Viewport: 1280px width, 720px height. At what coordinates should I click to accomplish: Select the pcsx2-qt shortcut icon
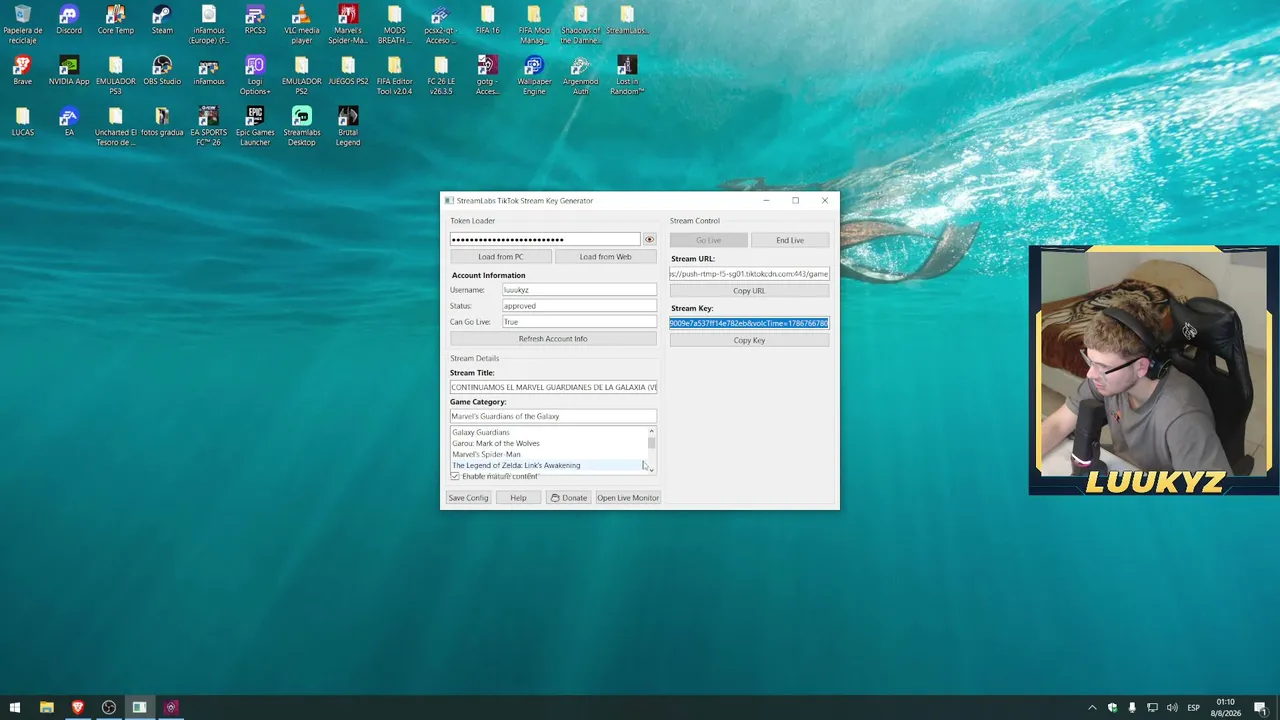440,25
